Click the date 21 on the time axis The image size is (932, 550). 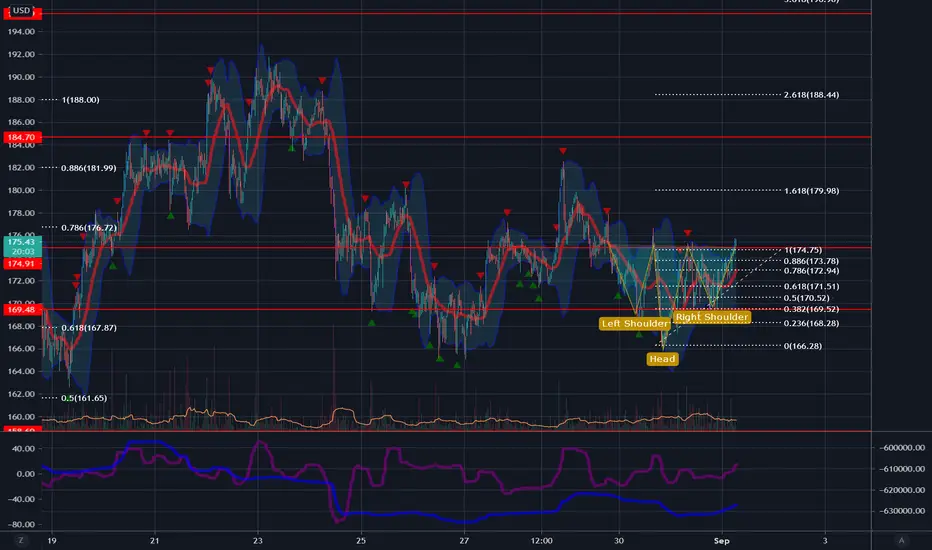click(x=155, y=540)
